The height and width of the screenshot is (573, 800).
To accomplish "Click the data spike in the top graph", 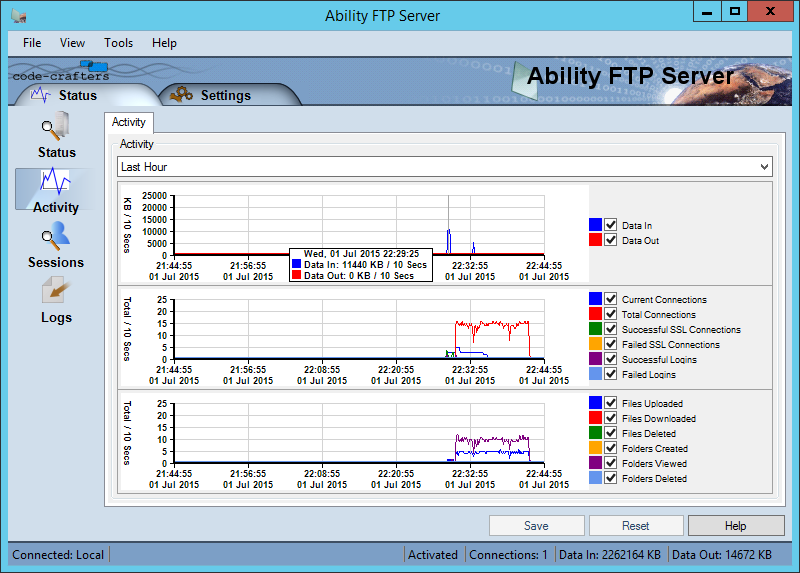I will (448, 238).
